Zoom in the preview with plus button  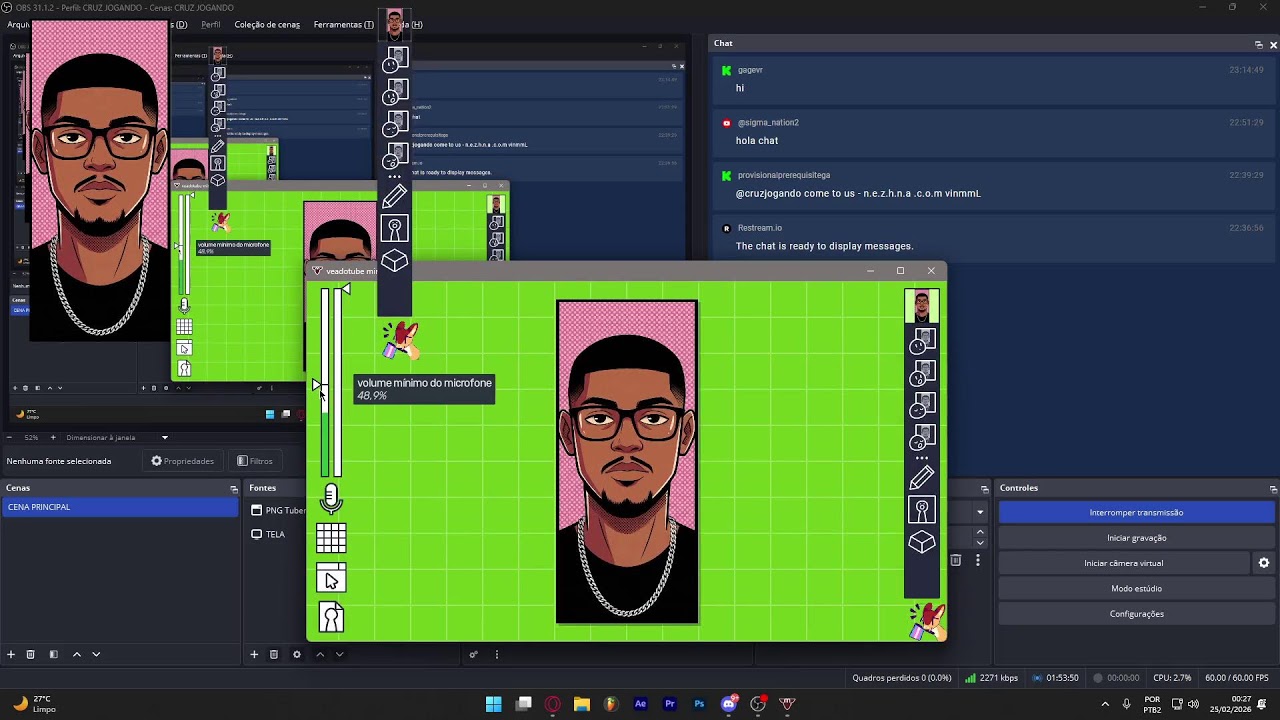point(52,437)
